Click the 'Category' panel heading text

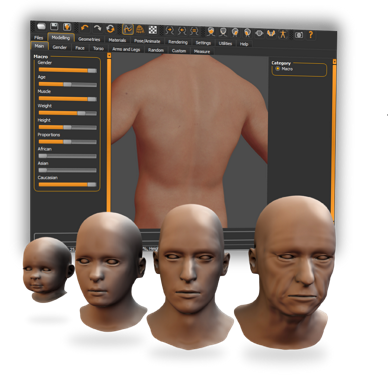pos(281,63)
